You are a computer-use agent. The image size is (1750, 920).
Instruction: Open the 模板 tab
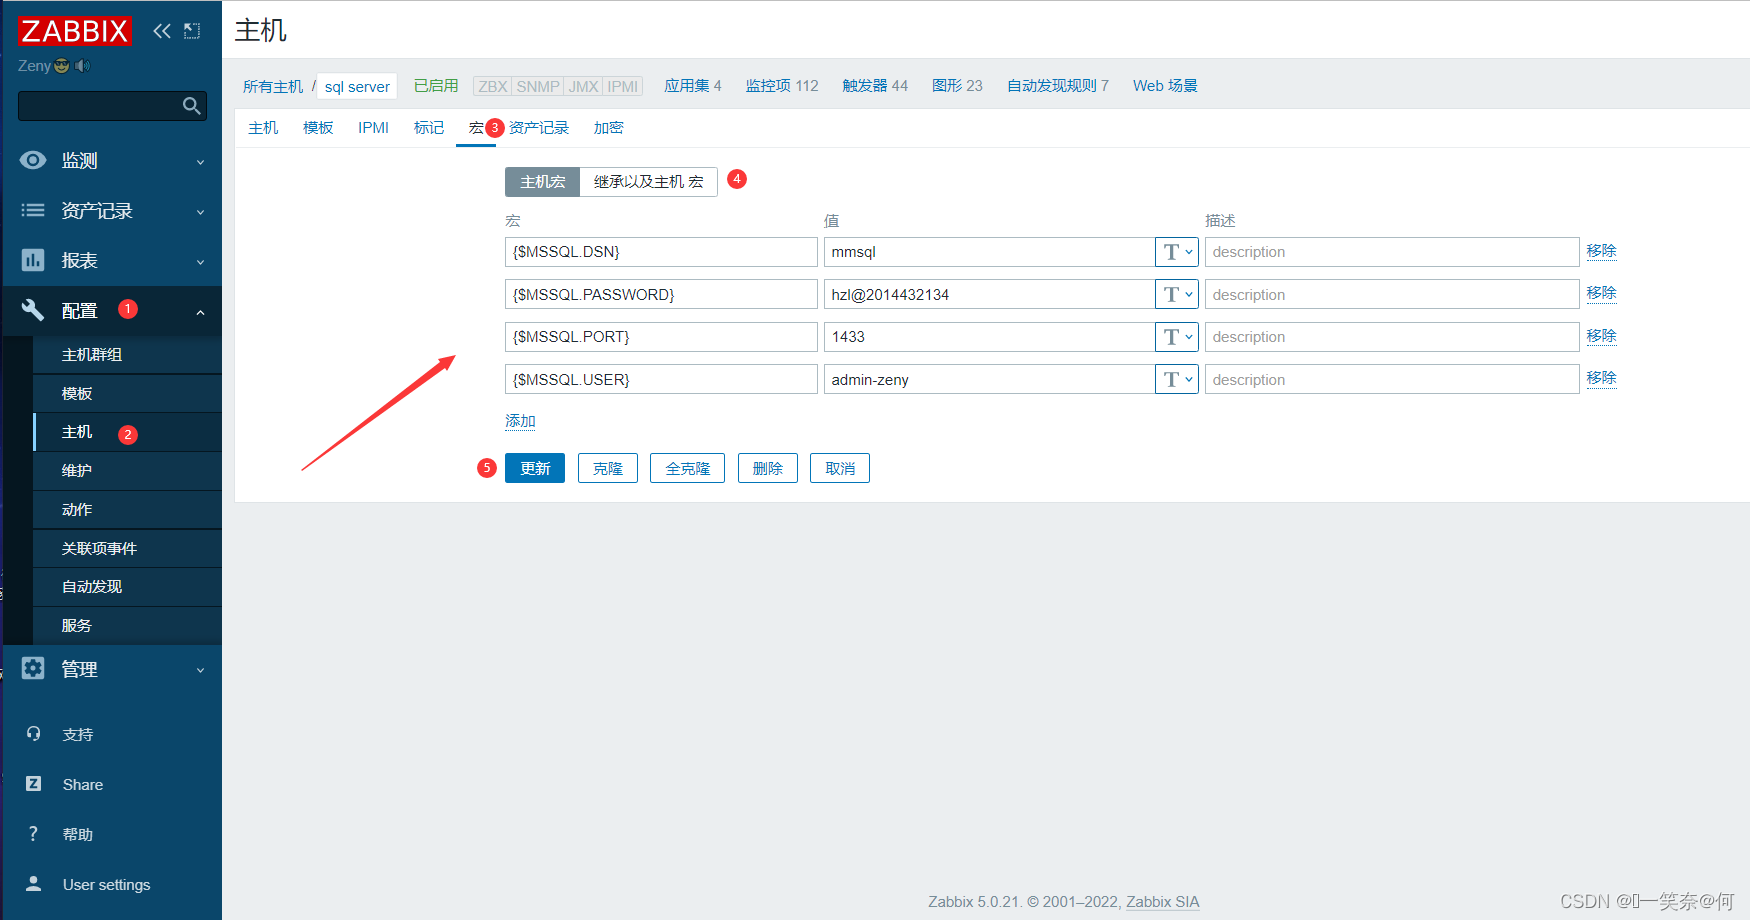[x=318, y=128]
